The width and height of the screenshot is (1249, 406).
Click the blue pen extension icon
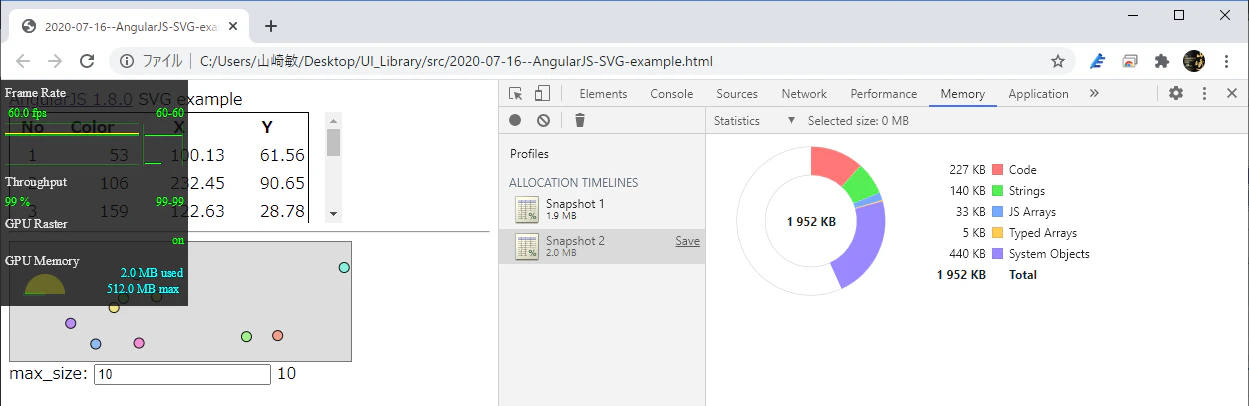click(x=1097, y=61)
